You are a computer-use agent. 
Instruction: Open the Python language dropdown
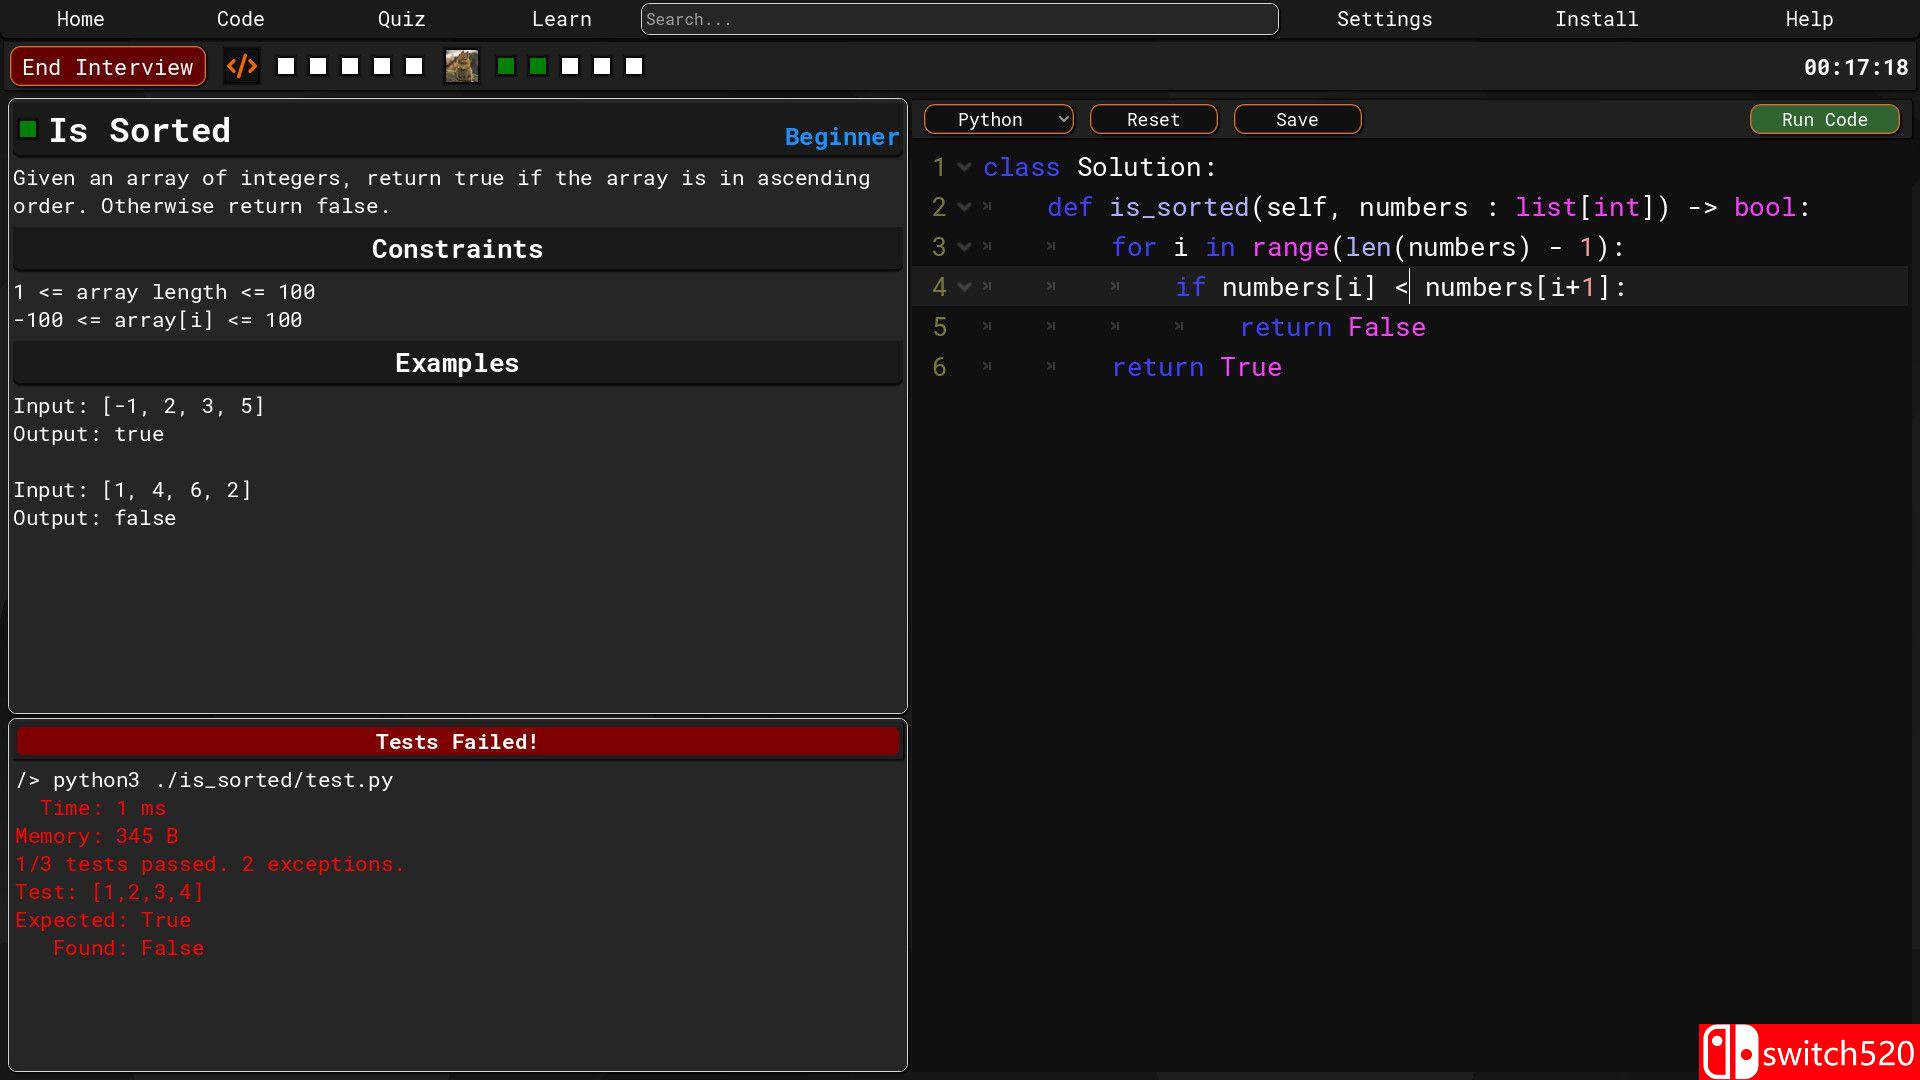click(x=998, y=120)
